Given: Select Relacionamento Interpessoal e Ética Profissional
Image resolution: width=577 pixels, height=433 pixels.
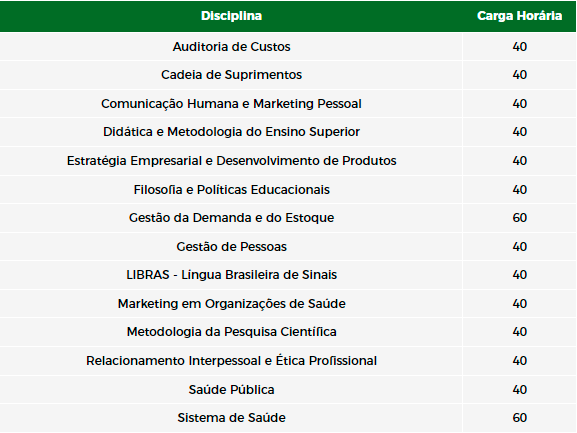Looking at the screenshot, I should click(231, 361).
